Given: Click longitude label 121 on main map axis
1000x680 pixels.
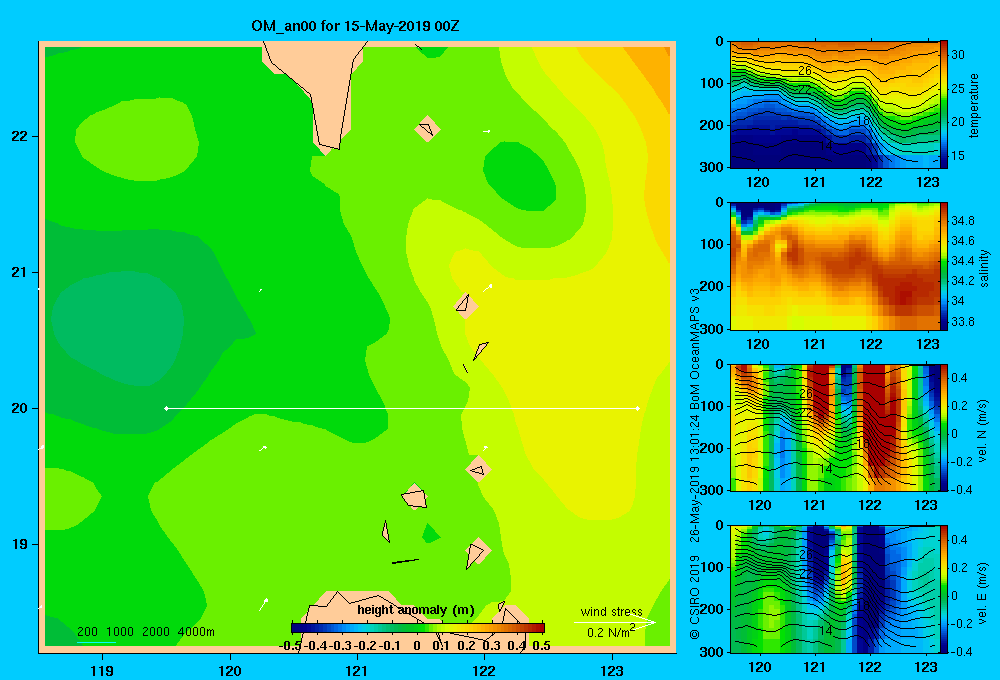Looking at the screenshot, I should [357, 670].
